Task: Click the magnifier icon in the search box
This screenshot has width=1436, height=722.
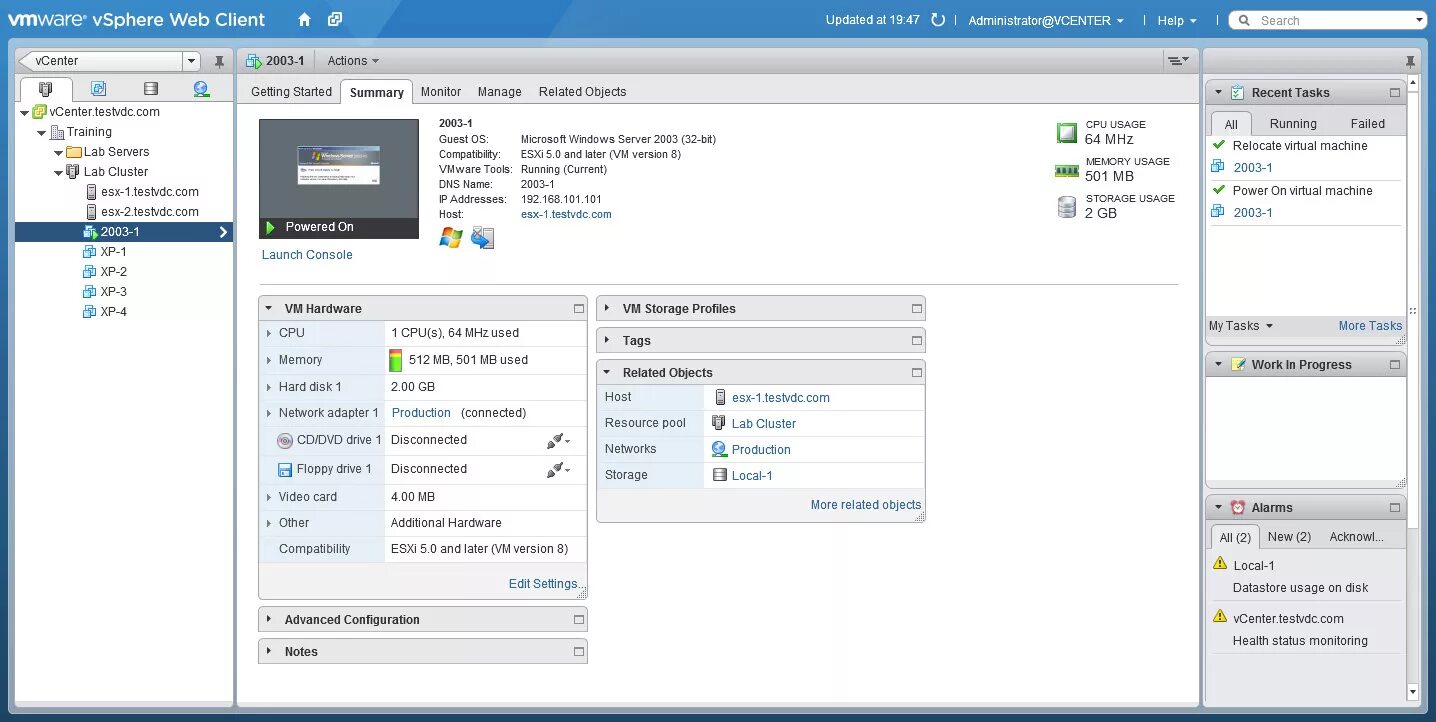Action: click(1245, 20)
